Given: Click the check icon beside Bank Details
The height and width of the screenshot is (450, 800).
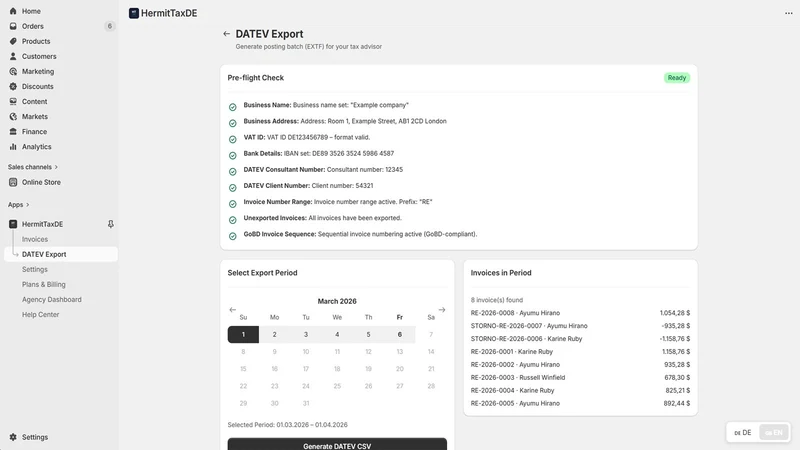Looking at the screenshot, I should coord(233,156).
